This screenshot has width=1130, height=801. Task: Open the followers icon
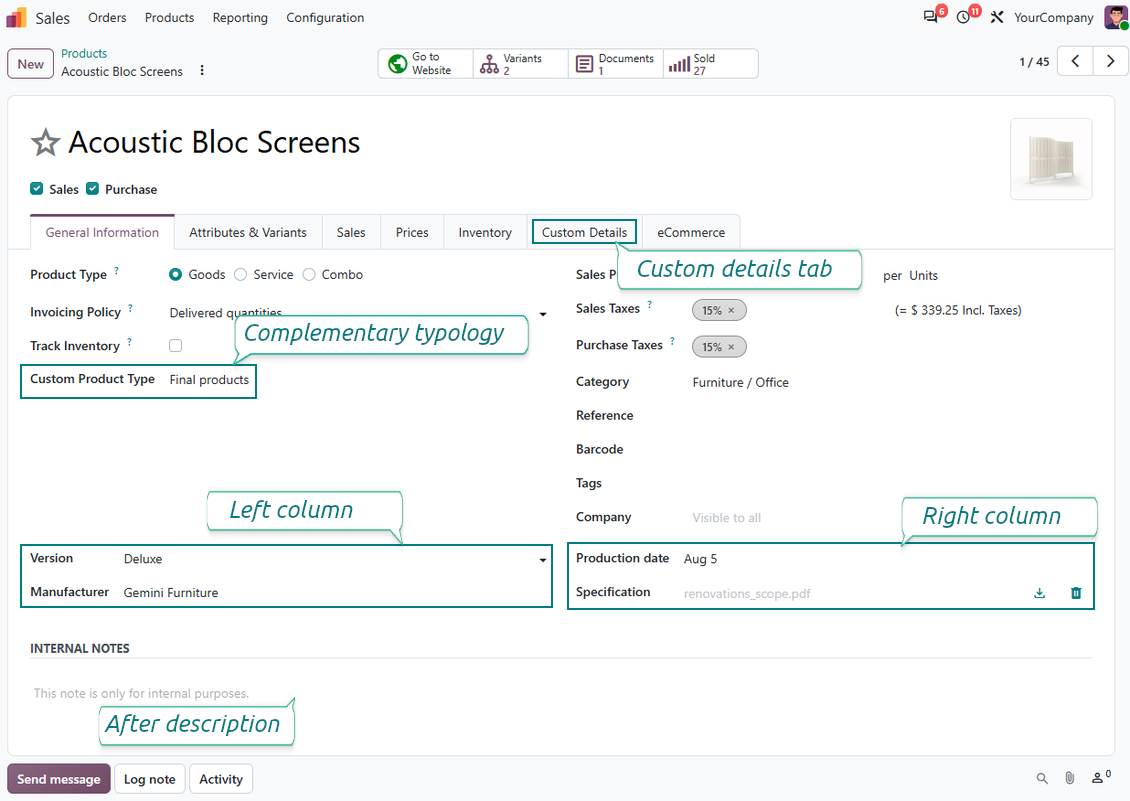pos(1100,777)
